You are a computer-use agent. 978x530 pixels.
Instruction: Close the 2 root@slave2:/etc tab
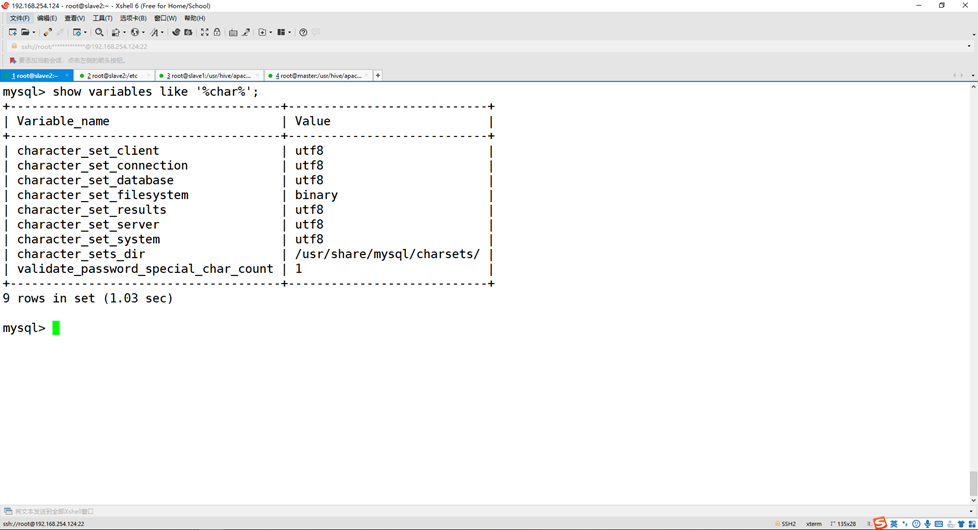tap(148, 75)
